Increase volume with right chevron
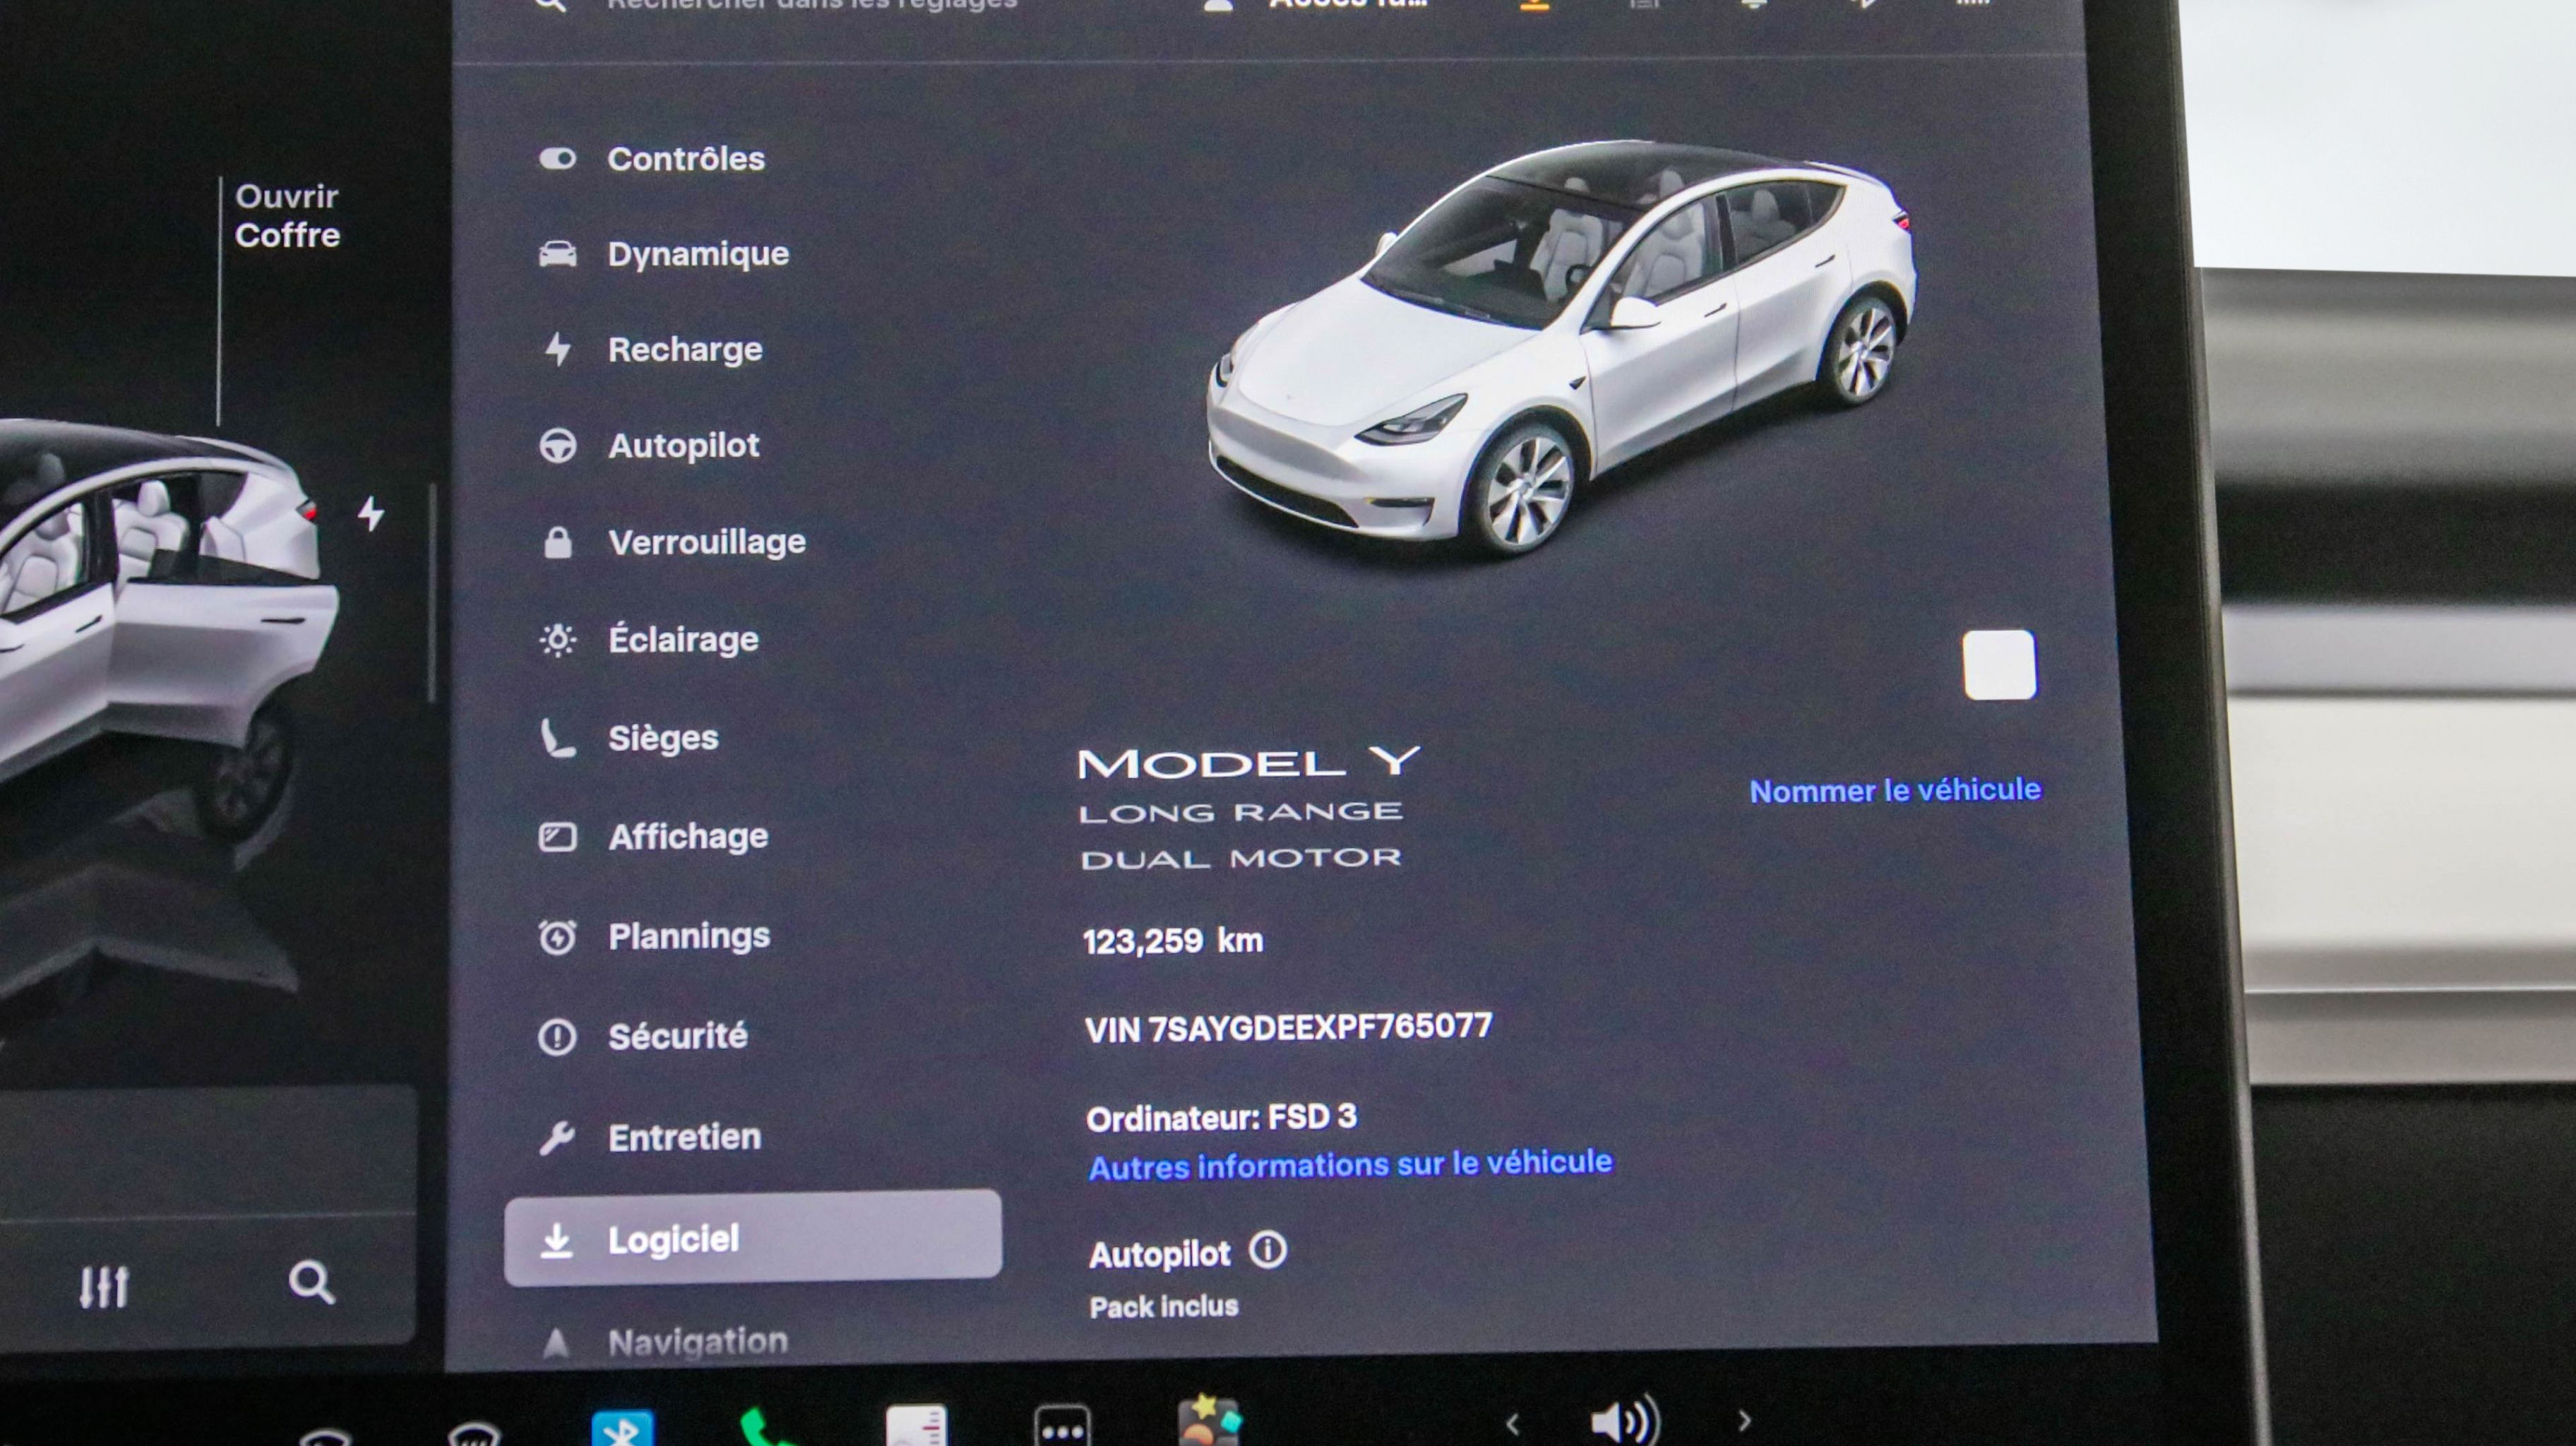This screenshot has width=2576, height=1446. tap(1745, 1421)
